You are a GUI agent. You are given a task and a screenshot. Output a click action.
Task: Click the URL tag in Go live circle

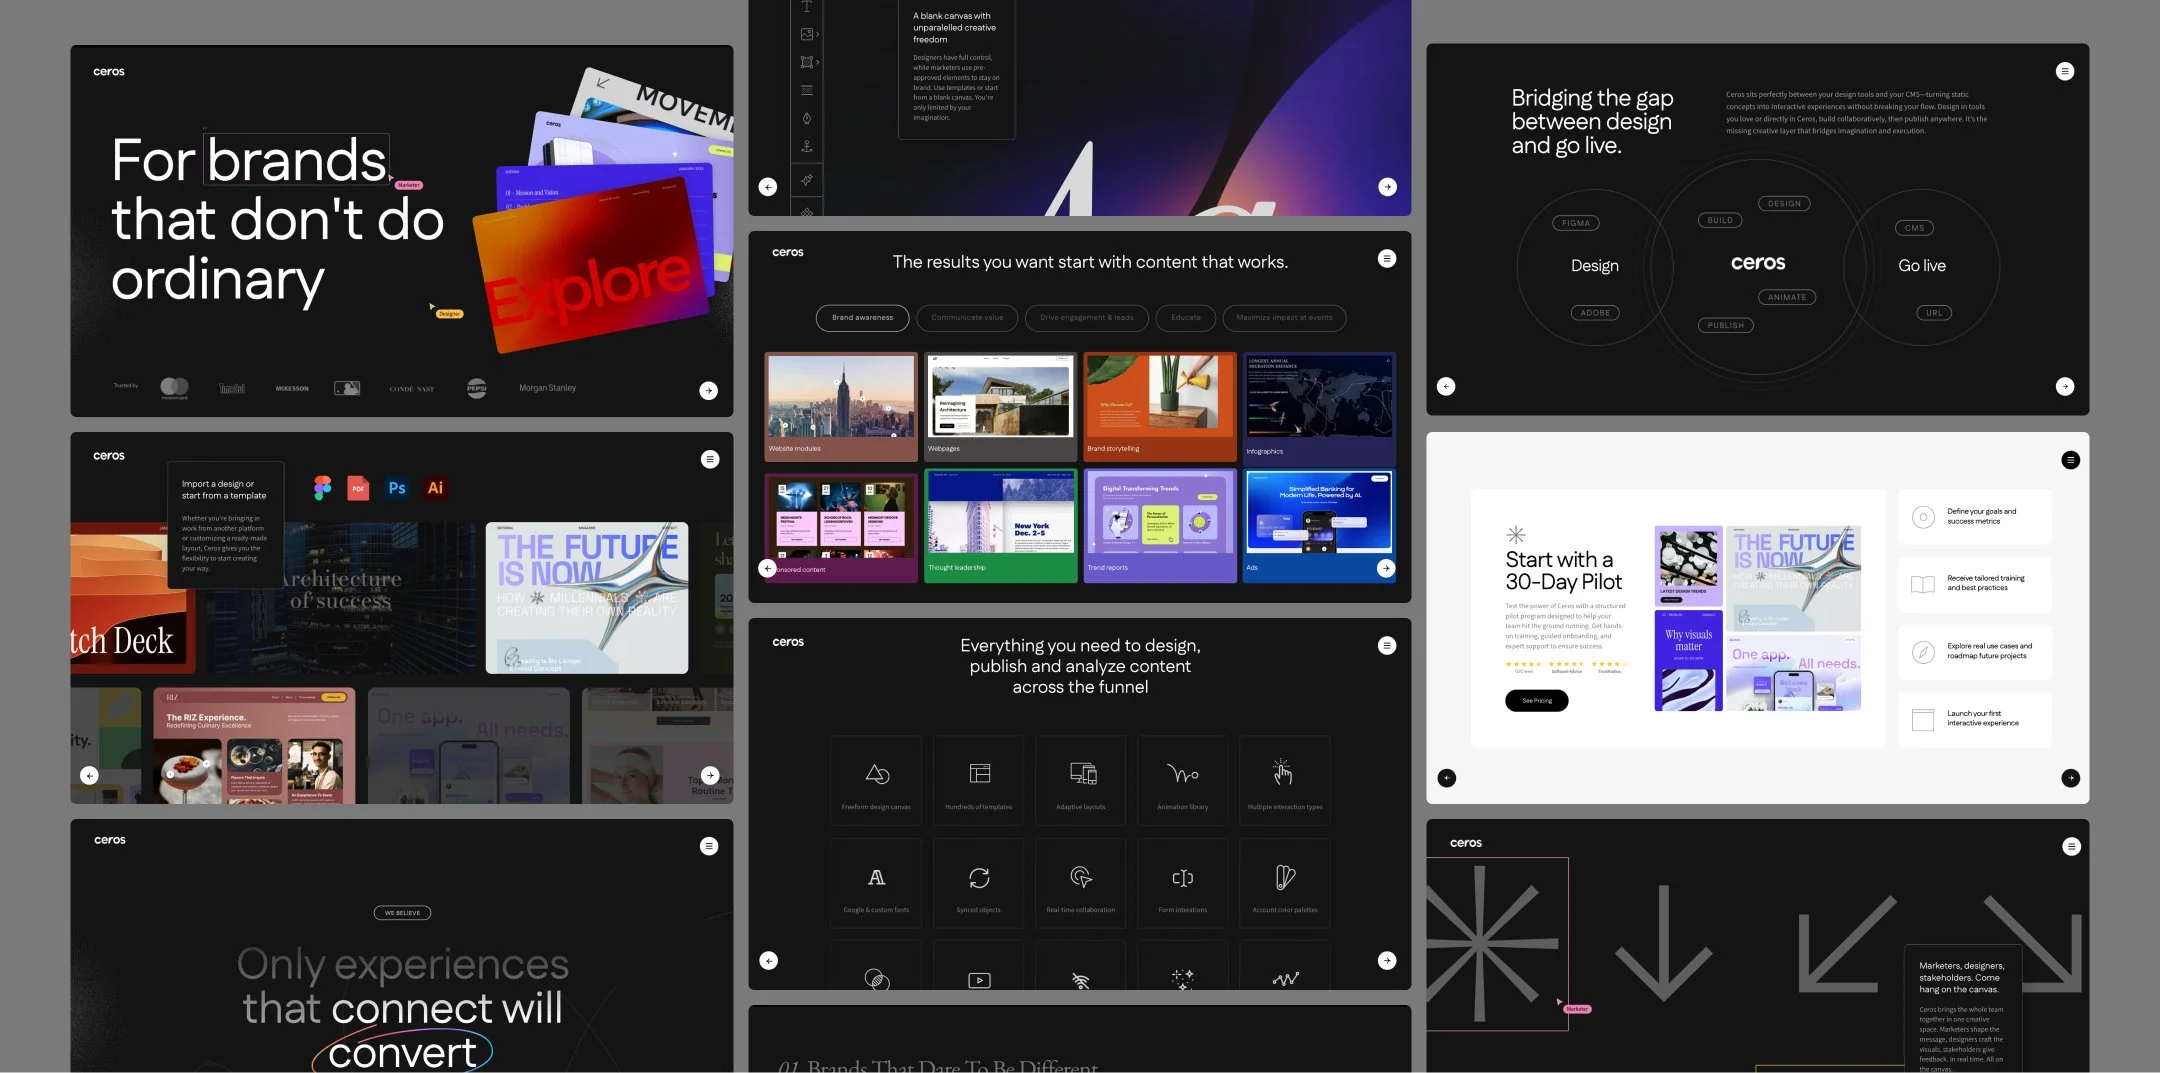point(1935,313)
